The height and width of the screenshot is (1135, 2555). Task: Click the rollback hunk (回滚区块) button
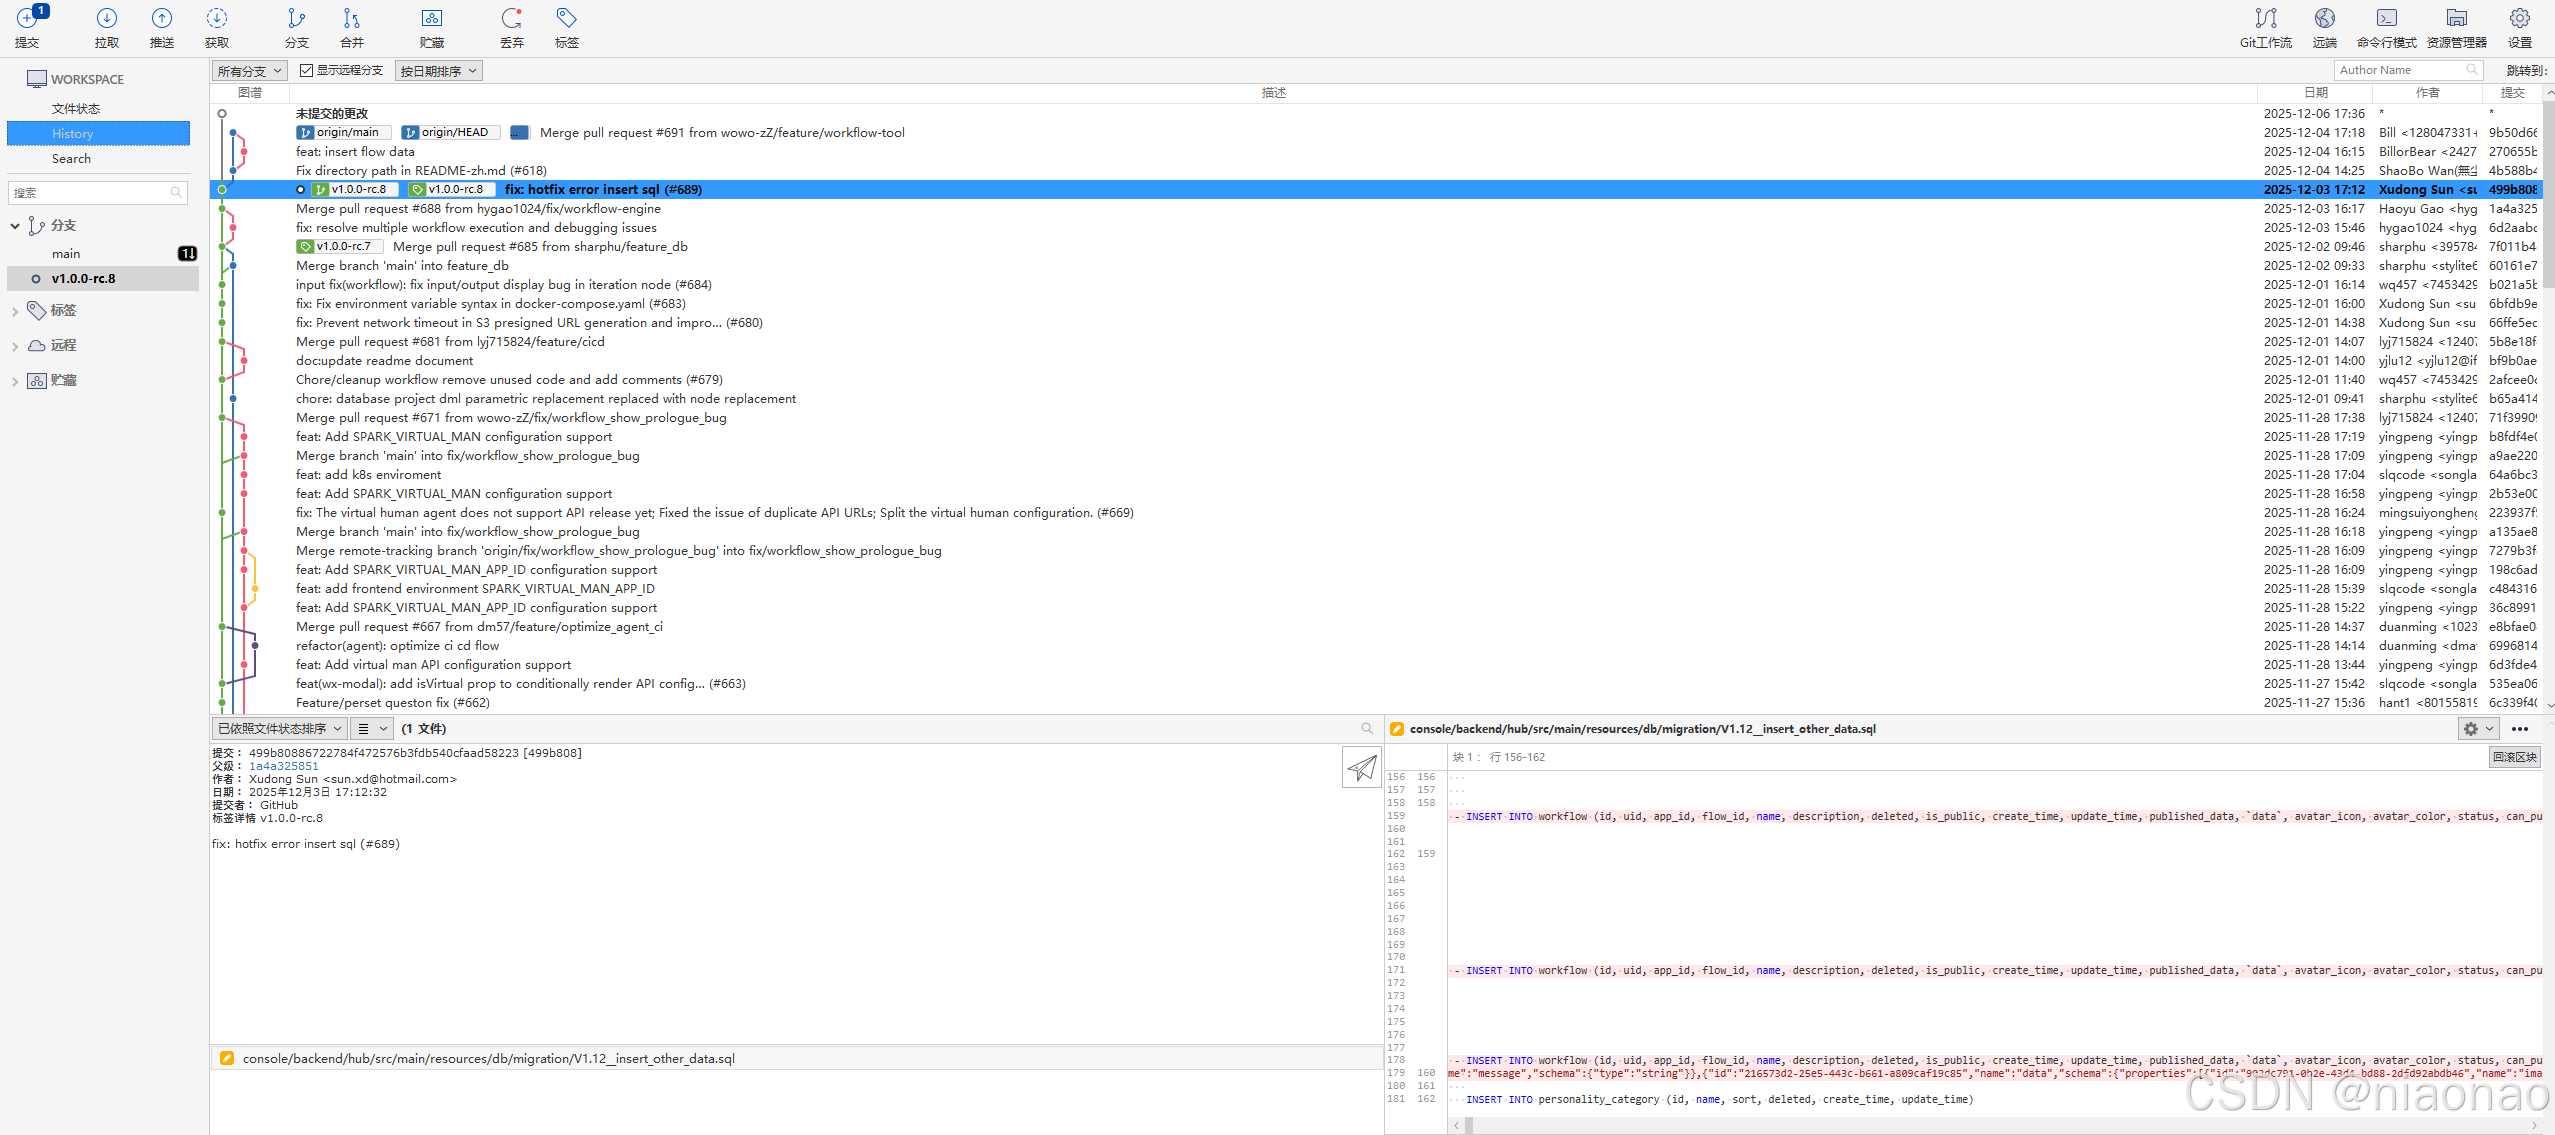point(2514,757)
